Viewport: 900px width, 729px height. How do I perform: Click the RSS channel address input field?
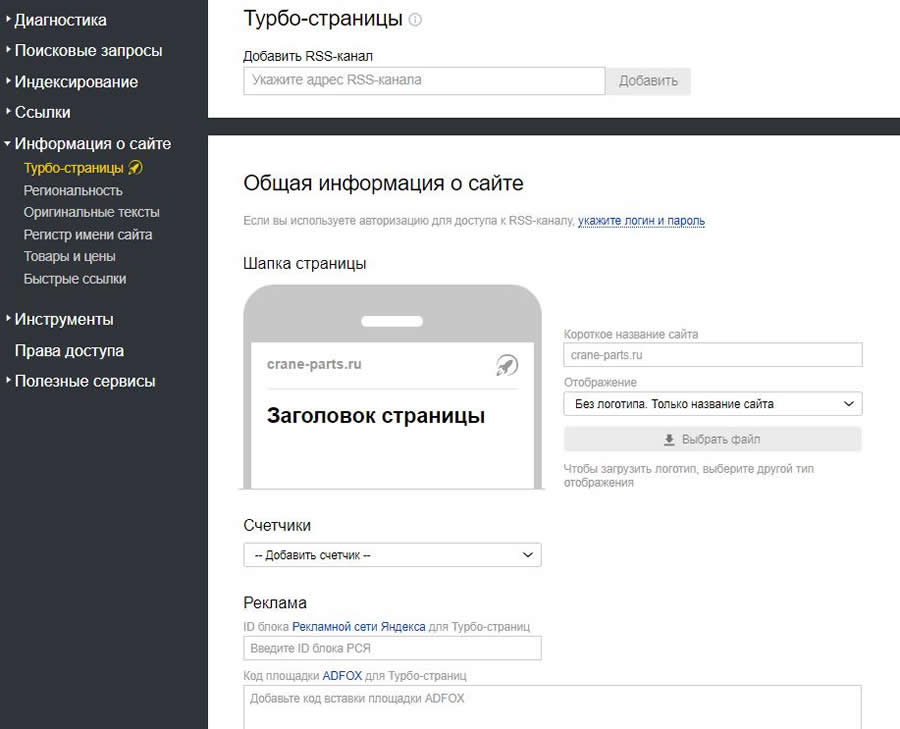pyautogui.click(x=423, y=80)
